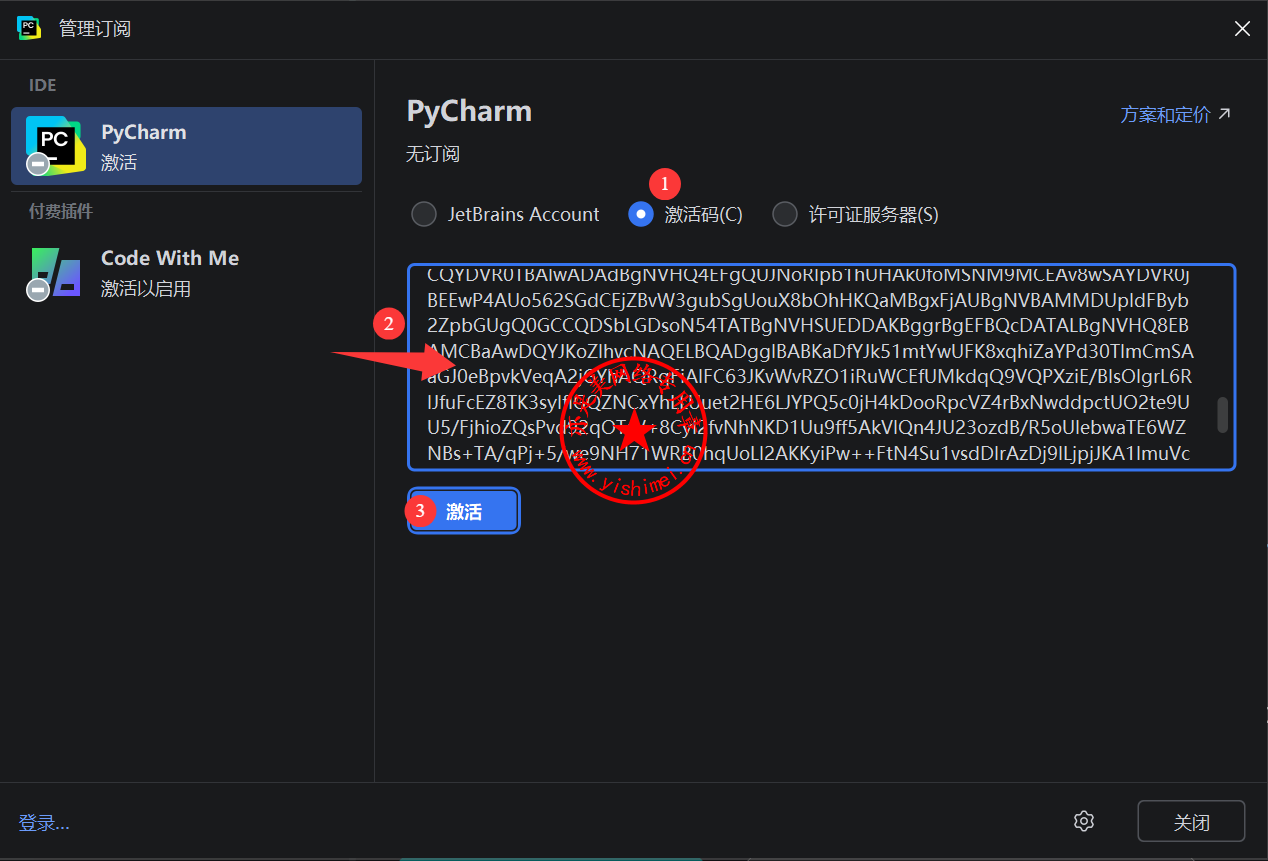The width and height of the screenshot is (1268, 861).
Task: Click the red step 1 badge
Action: 664,184
